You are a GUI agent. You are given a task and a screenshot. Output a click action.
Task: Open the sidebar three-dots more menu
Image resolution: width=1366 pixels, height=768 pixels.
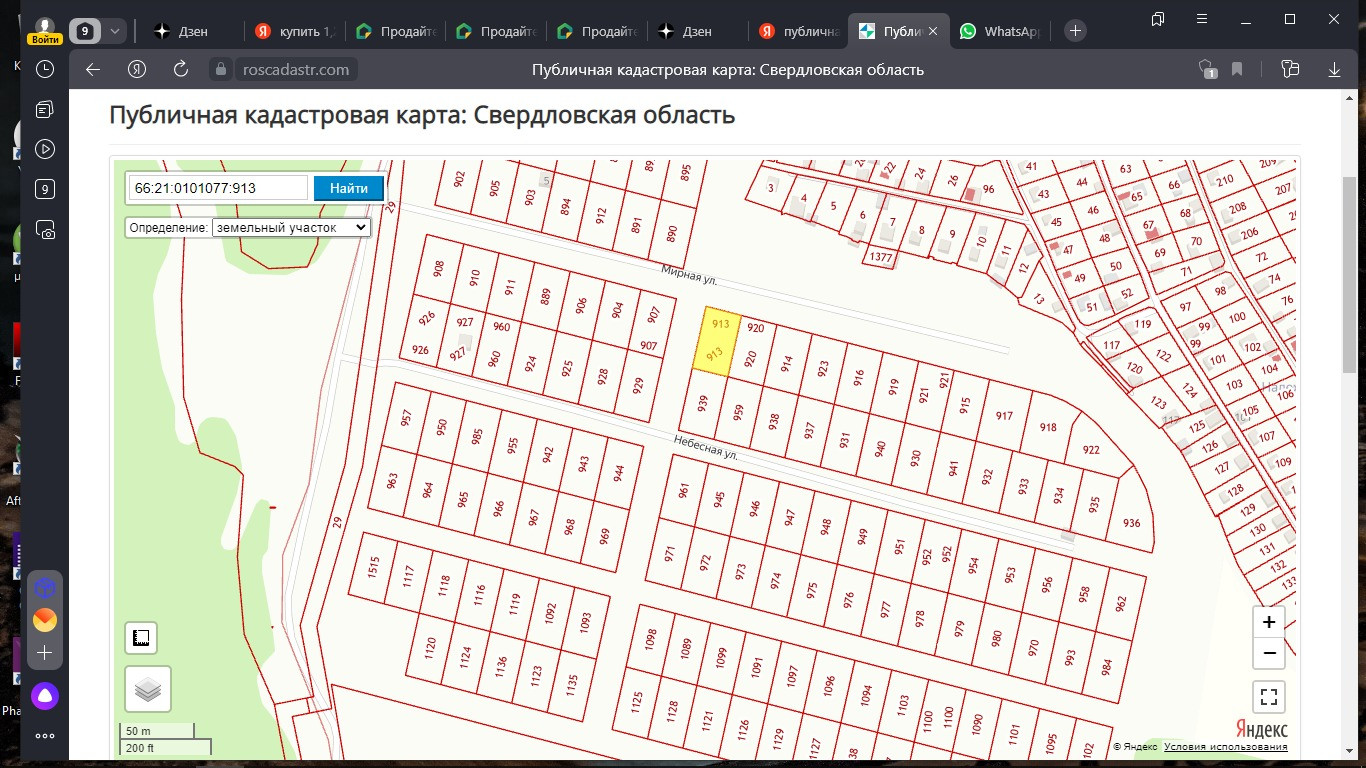[x=45, y=736]
